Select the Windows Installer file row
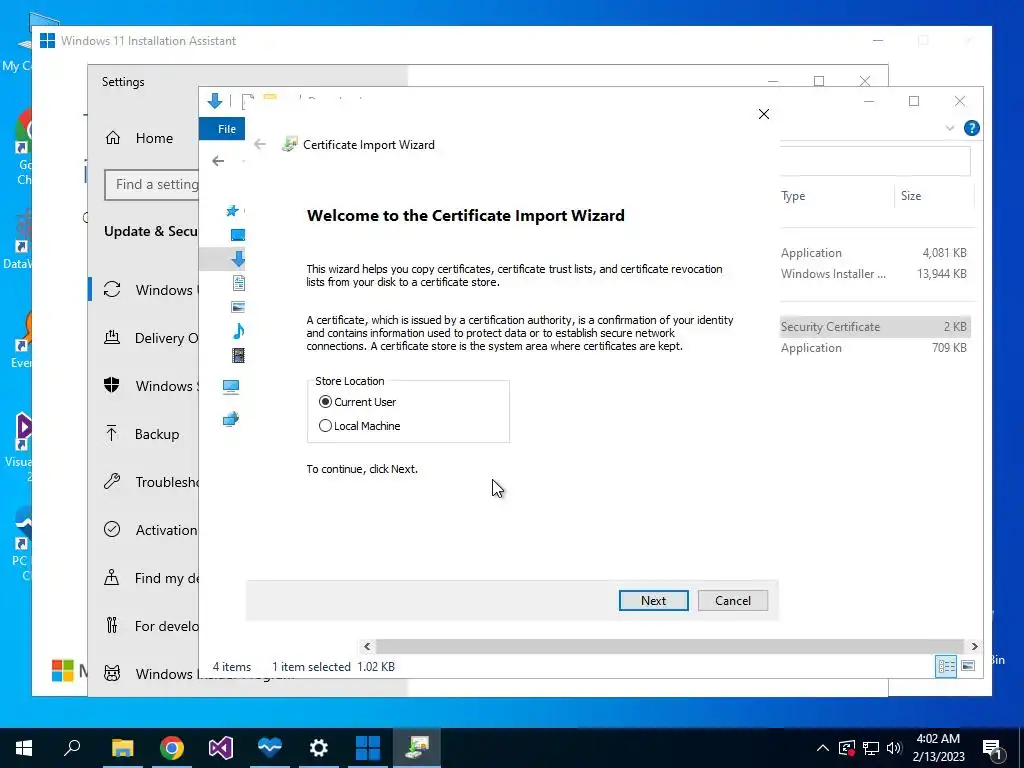 coord(875,274)
